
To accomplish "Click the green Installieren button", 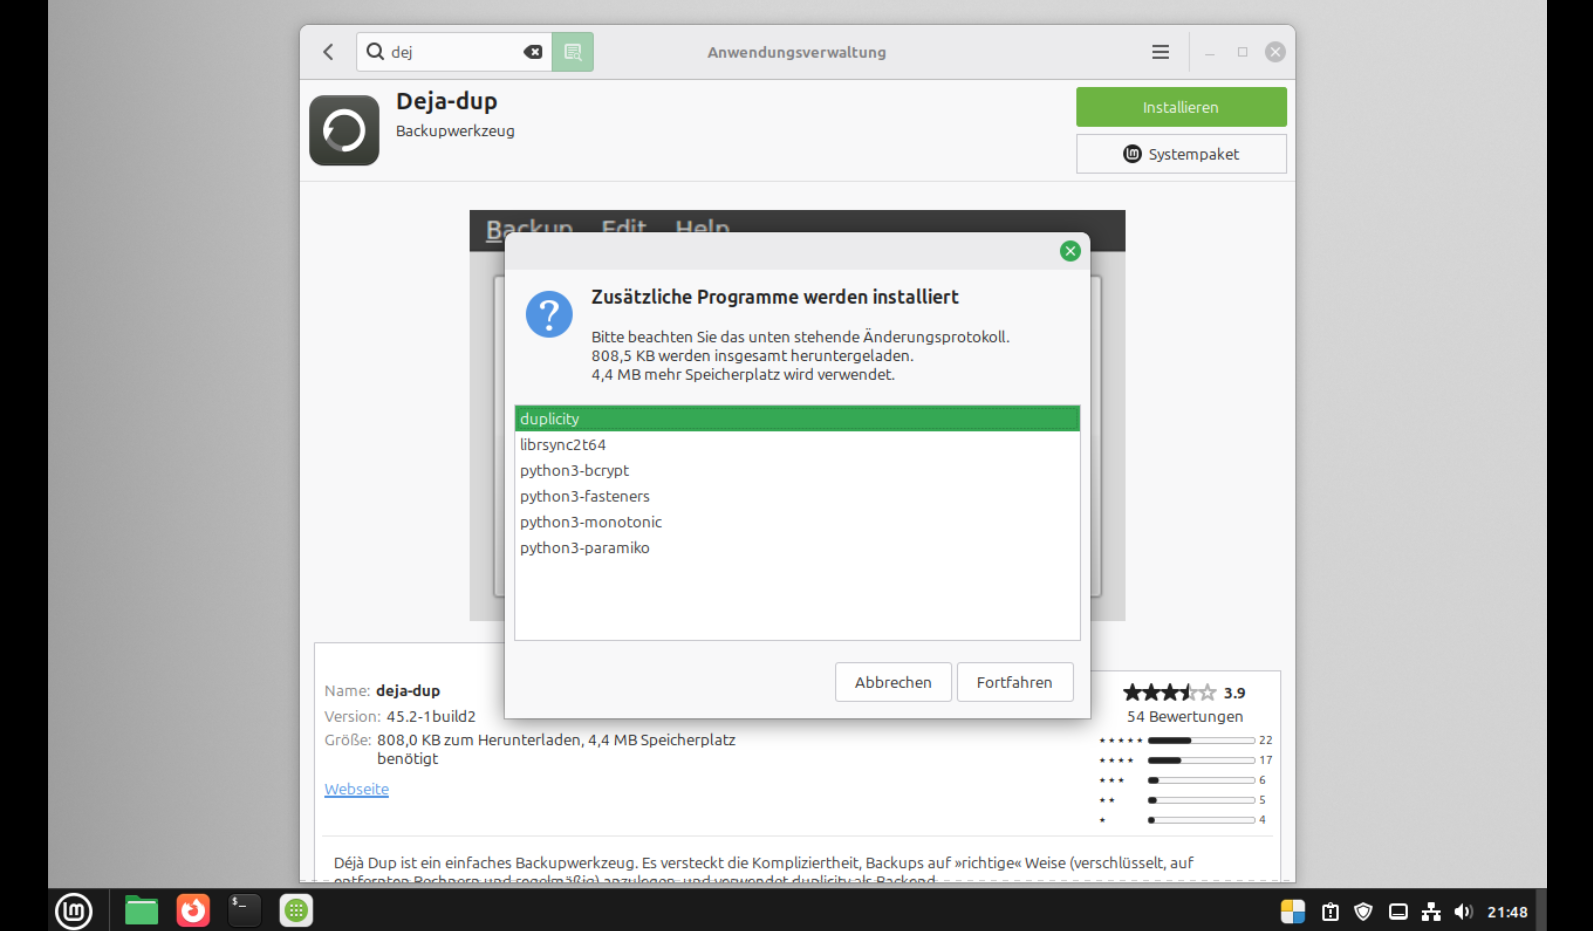I will (x=1180, y=107).
